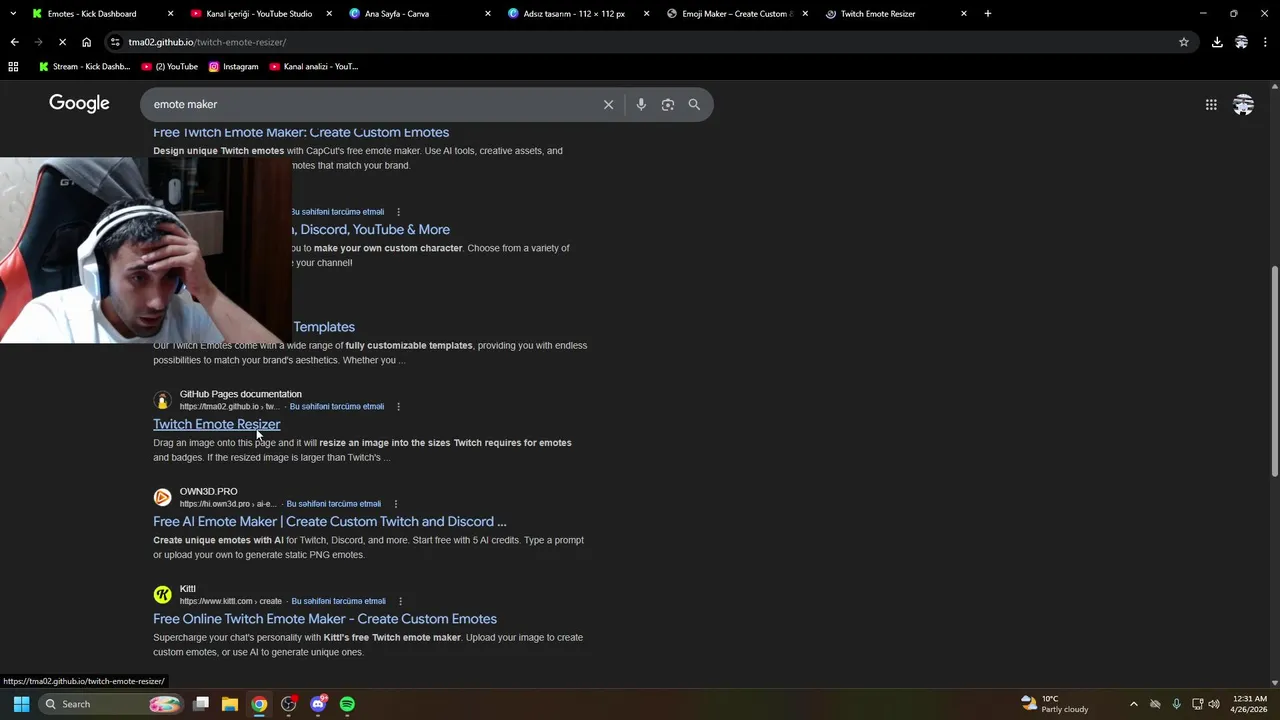
Task: Open Google Lens image search
Action: click(x=668, y=104)
